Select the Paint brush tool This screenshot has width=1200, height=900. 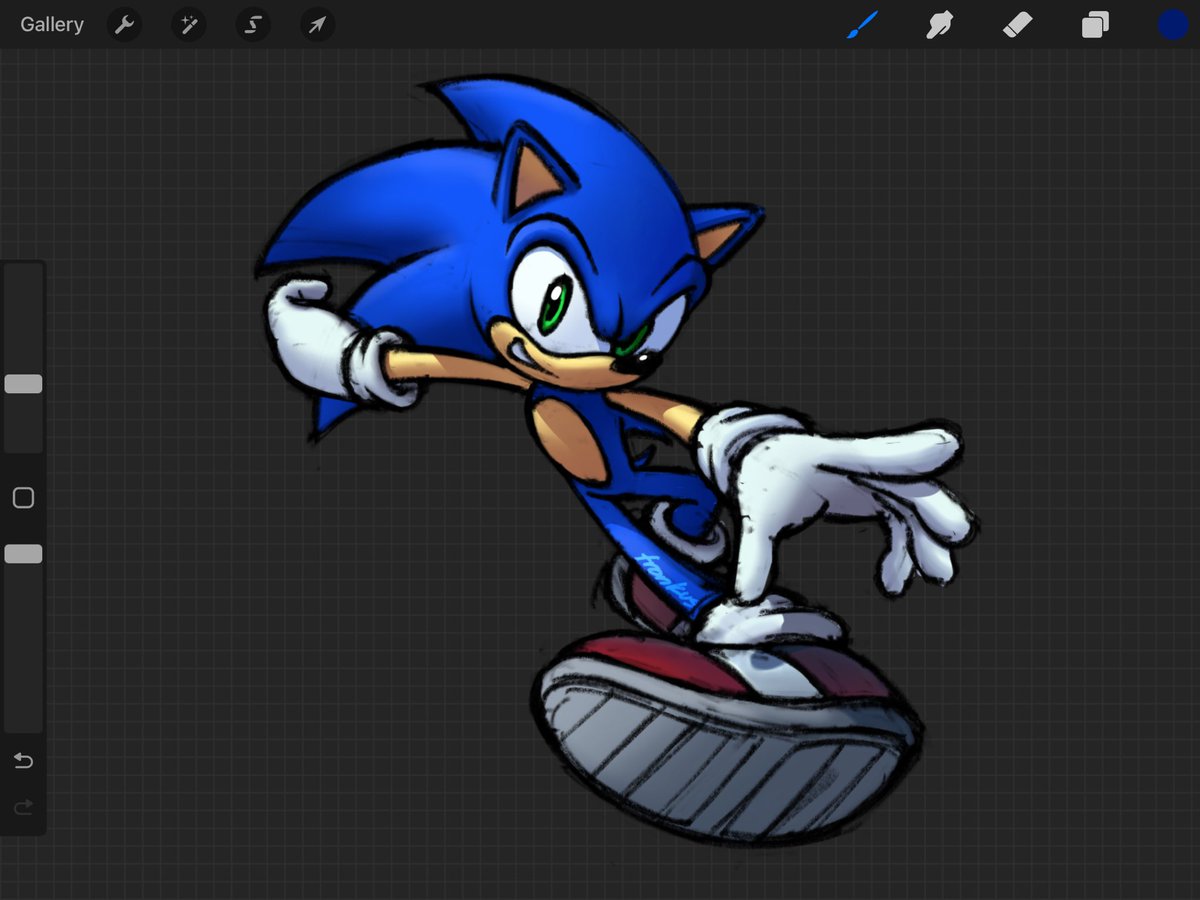(x=862, y=25)
